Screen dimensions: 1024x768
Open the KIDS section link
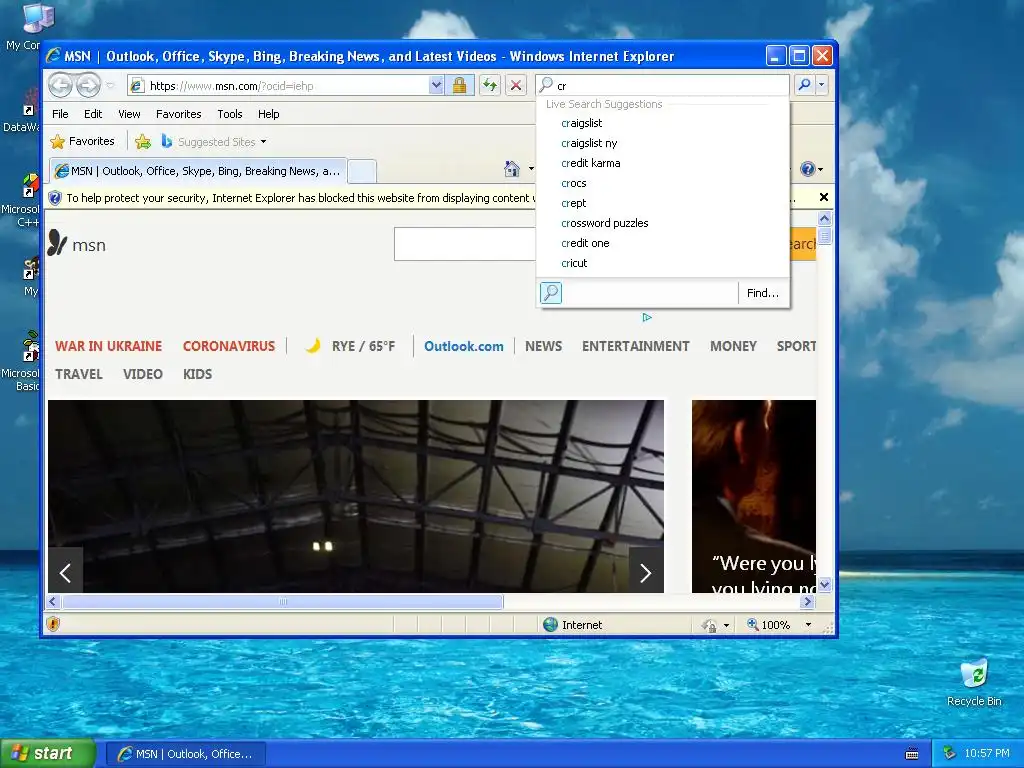point(197,374)
